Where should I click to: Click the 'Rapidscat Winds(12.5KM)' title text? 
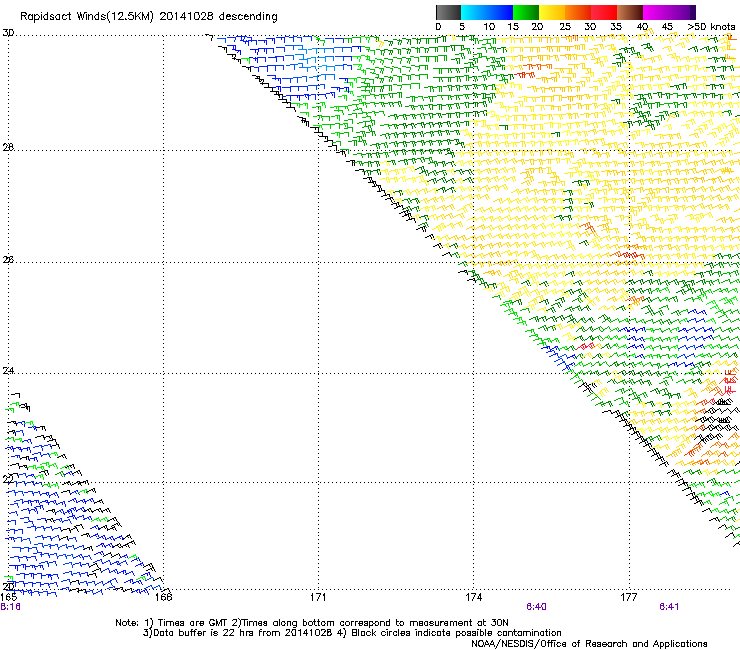(86, 17)
